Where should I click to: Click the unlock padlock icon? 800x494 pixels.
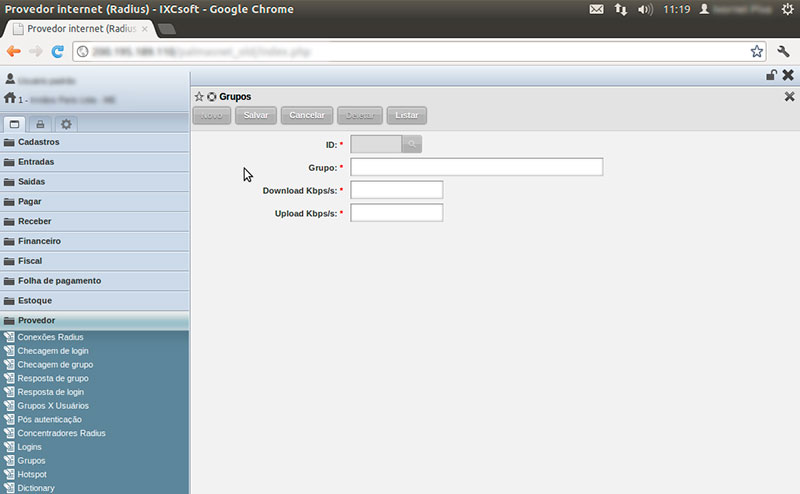click(771, 75)
